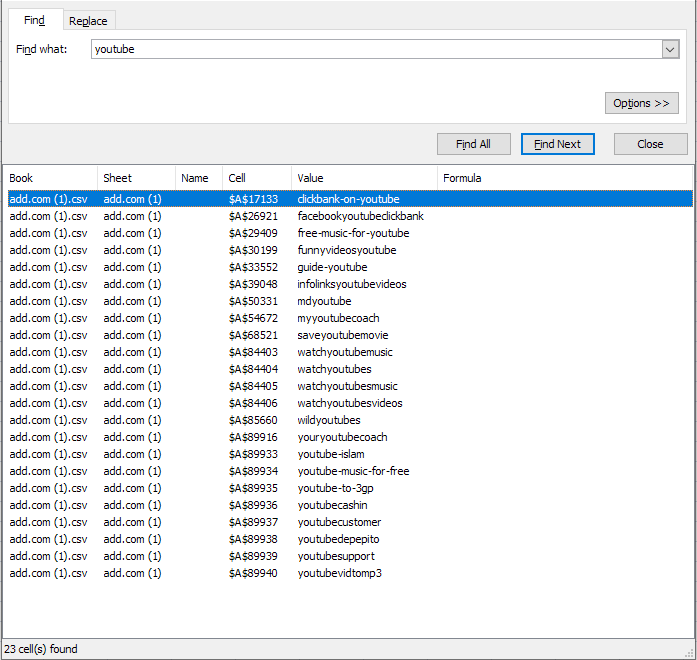Click cell reference $A$89940
Image resolution: width=697 pixels, height=660 pixels.
click(x=253, y=573)
